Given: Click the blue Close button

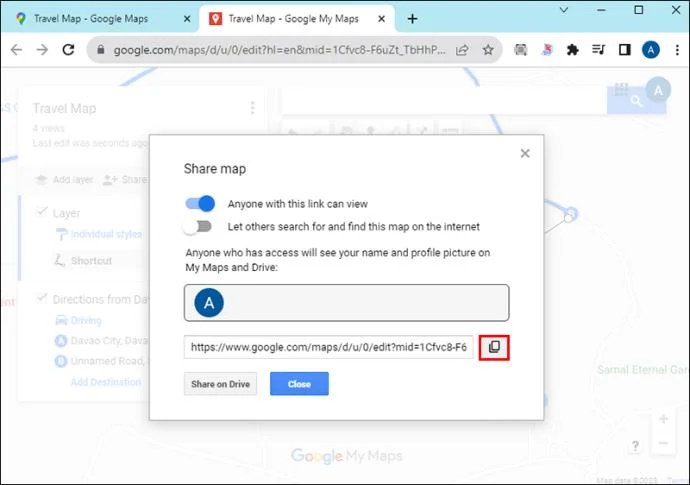Looking at the screenshot, I should pyautogui.click(x=299, y=384).
